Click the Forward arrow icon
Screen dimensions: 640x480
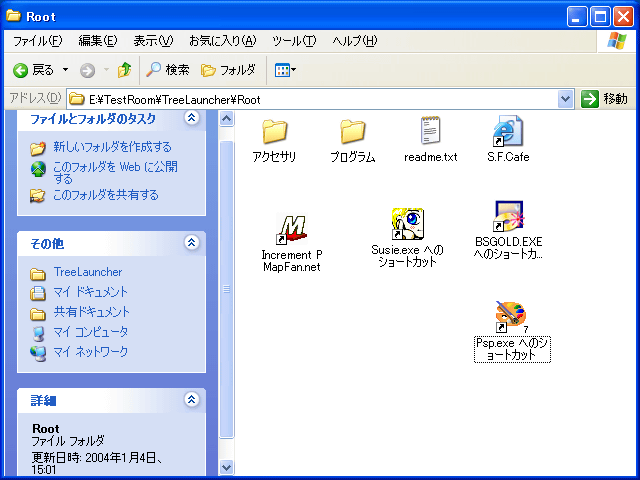87,70
